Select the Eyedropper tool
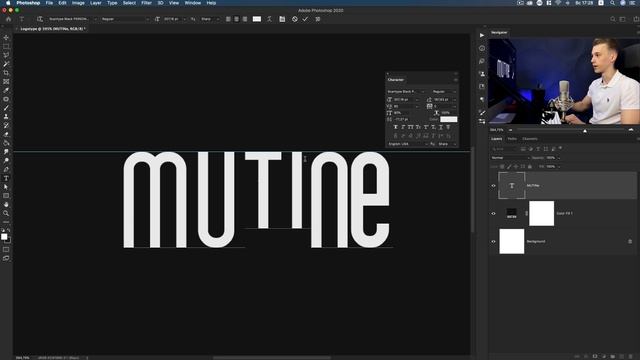This screenshot has height=360, width=640. 6,90
